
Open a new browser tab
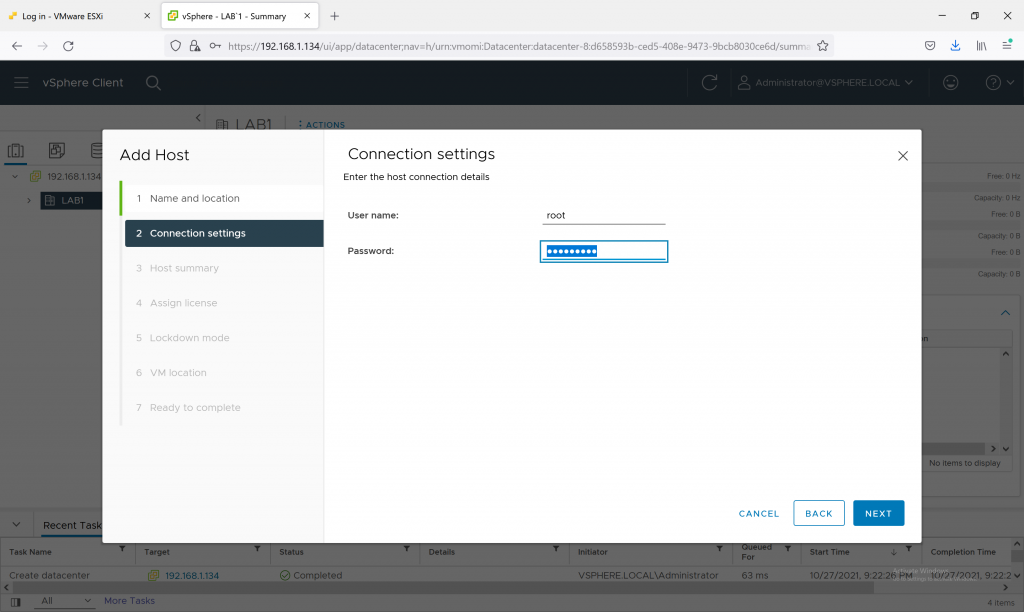334,16
